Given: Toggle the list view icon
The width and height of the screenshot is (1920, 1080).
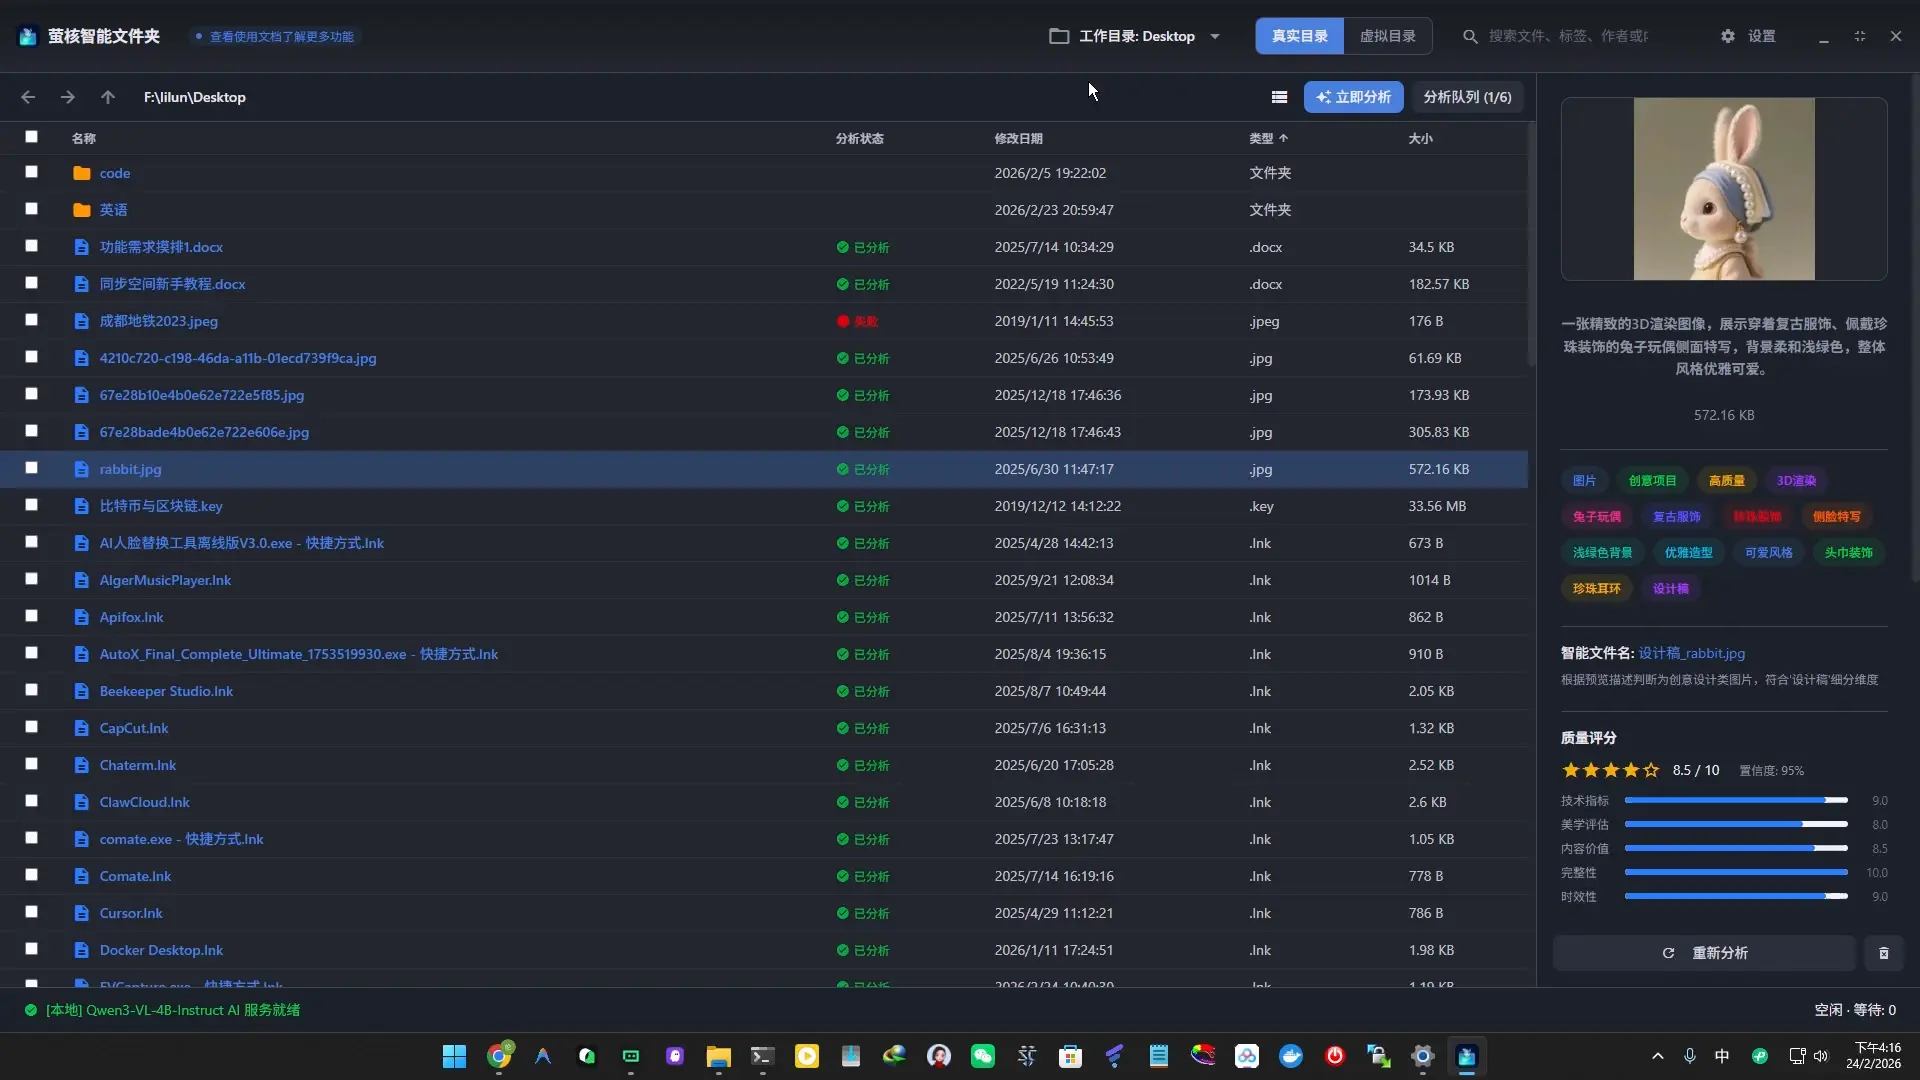Looking at the screenshot, I should 1279,97.
